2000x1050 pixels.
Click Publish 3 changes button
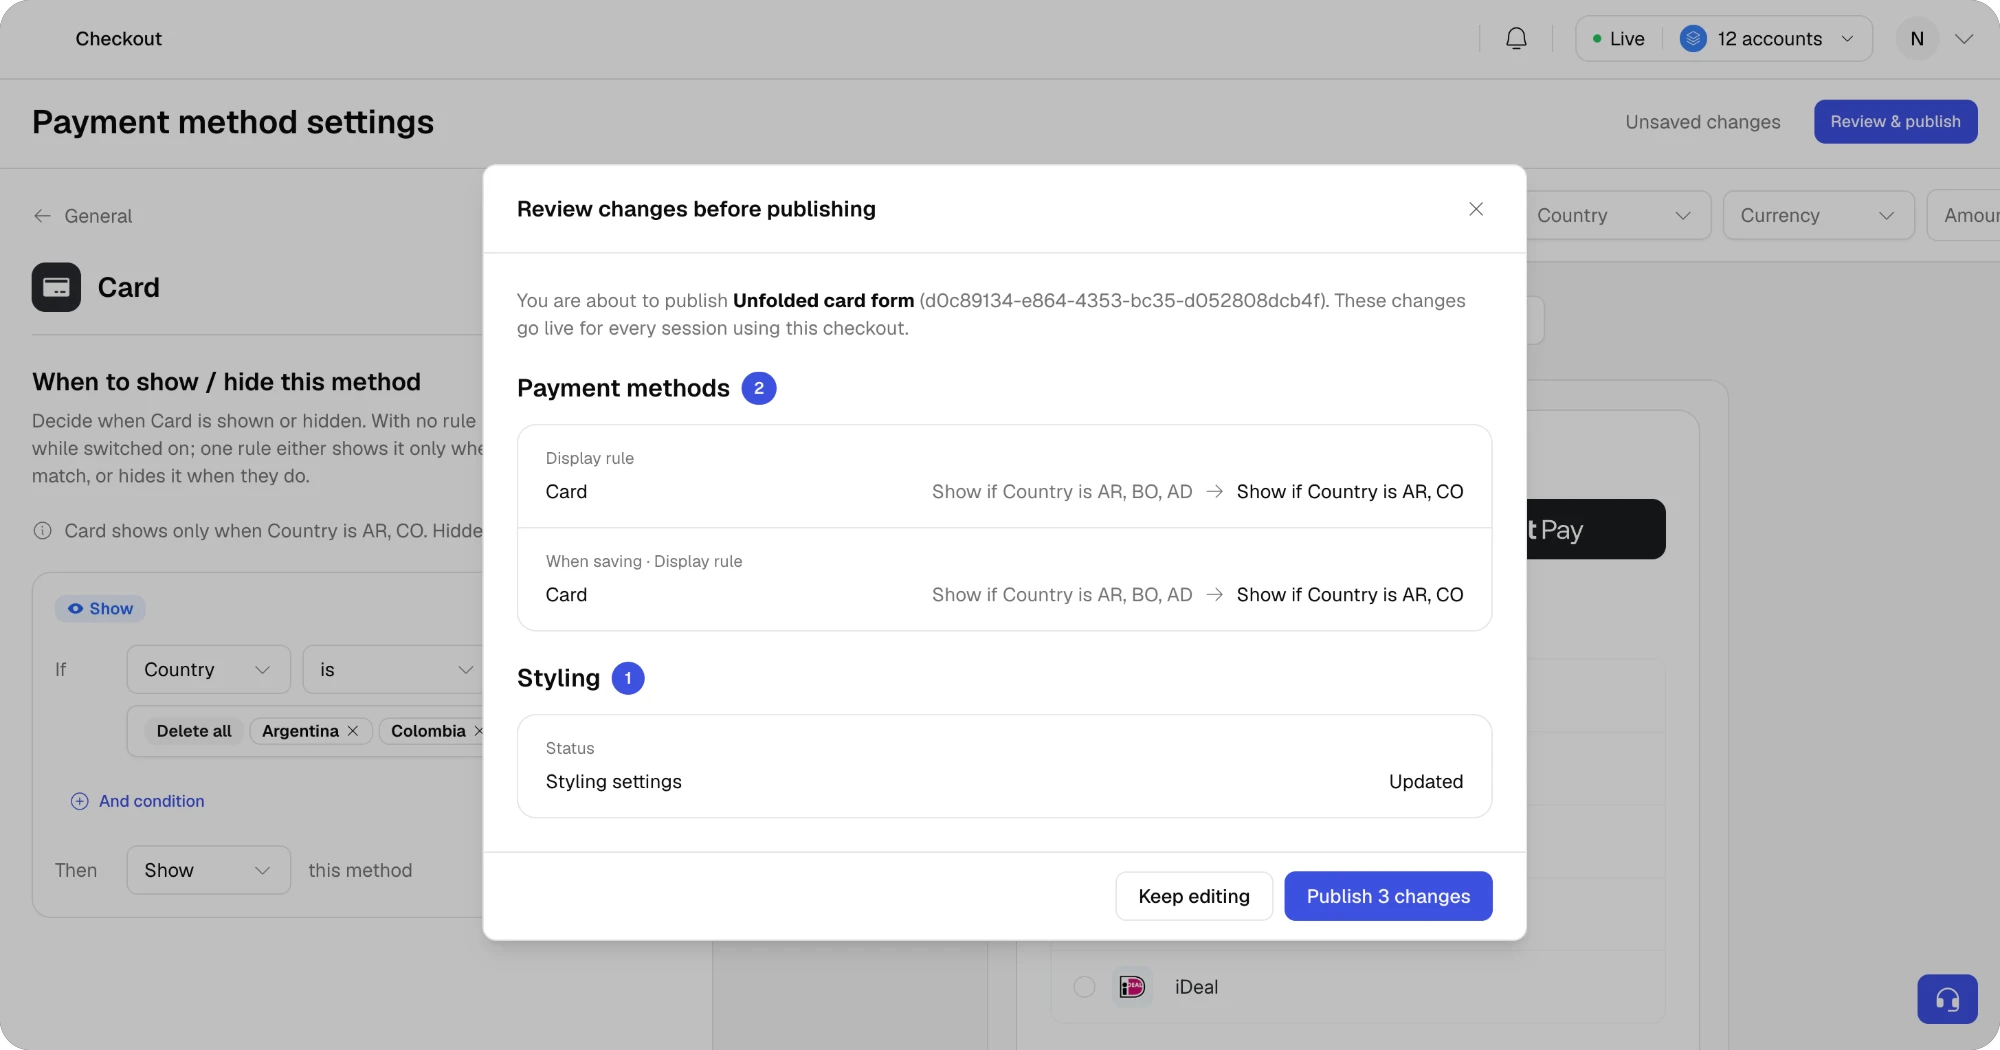1388,896
